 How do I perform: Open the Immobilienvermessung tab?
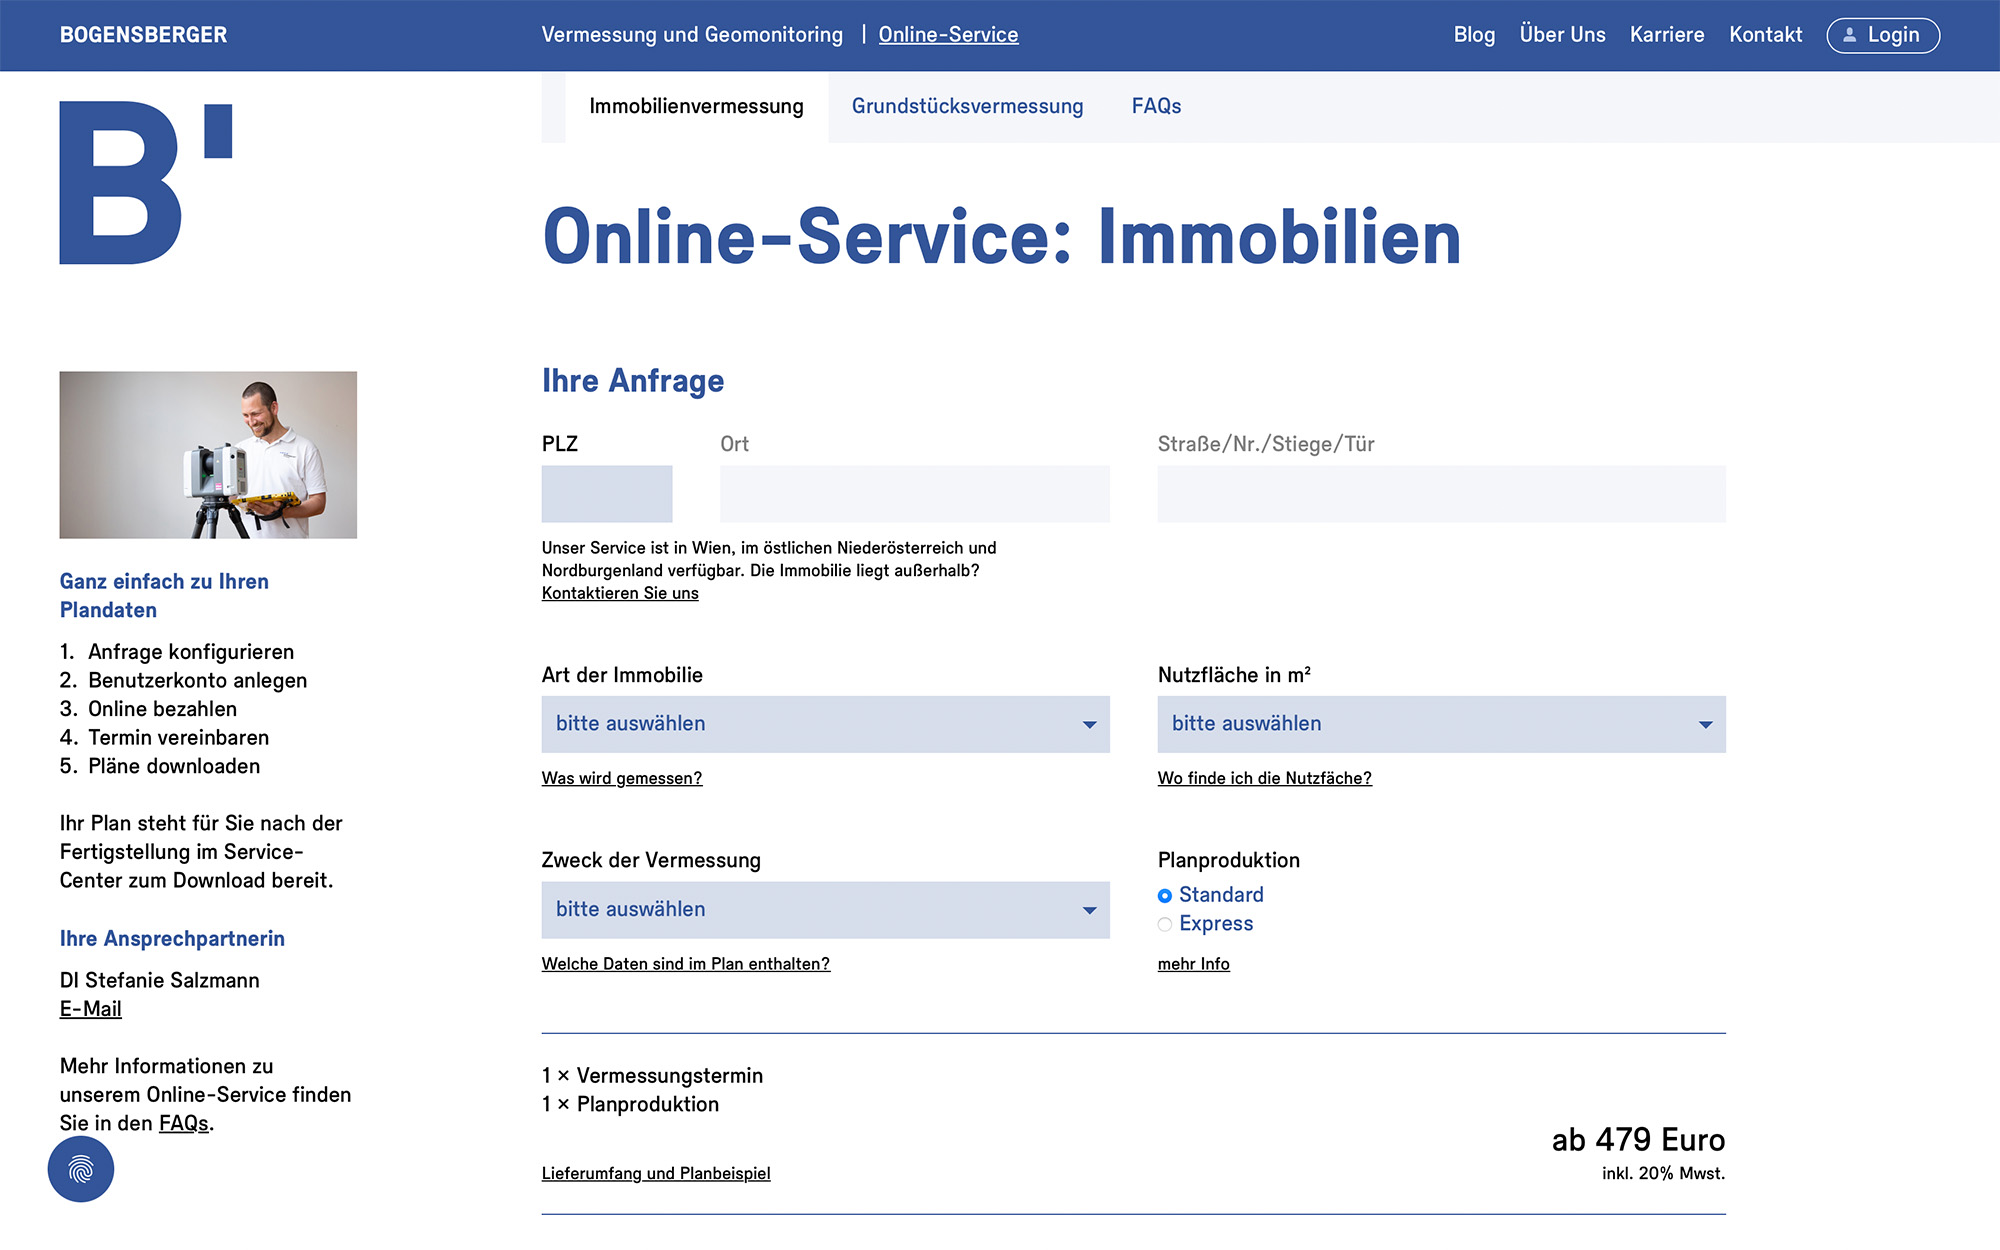[x=696, y=106]
